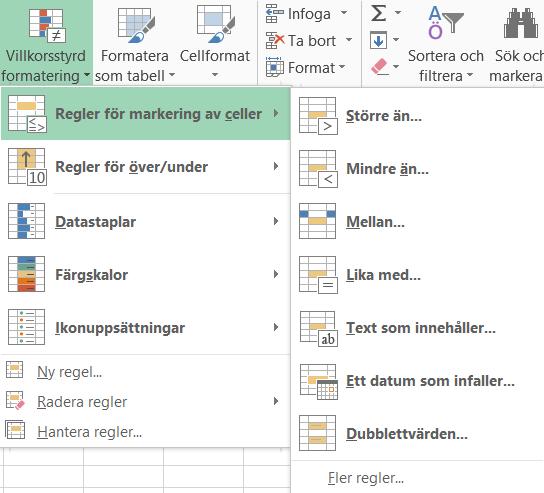
Task: Click the AutoSum sigma icon
Action: pos(379,14)
